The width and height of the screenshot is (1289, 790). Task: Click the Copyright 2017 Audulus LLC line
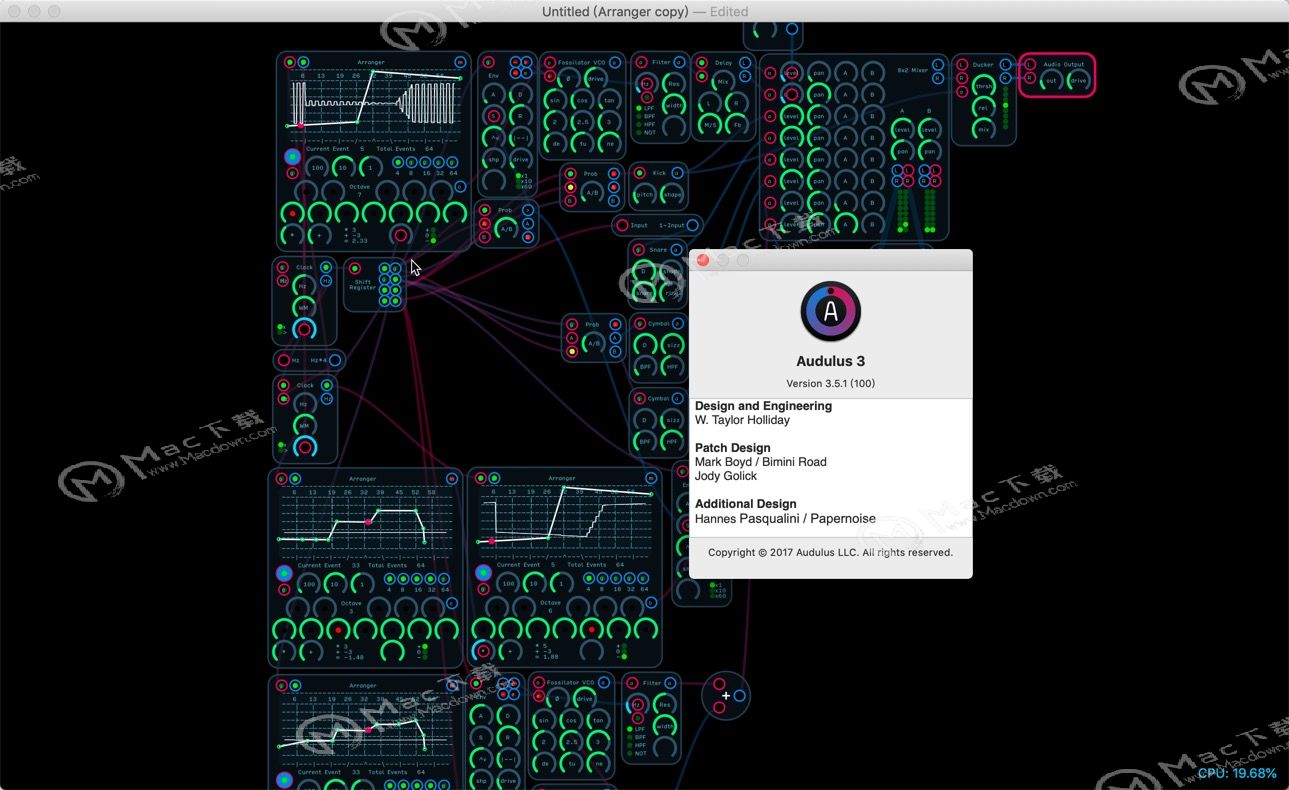pyautogui.click(x=830, y=552)
